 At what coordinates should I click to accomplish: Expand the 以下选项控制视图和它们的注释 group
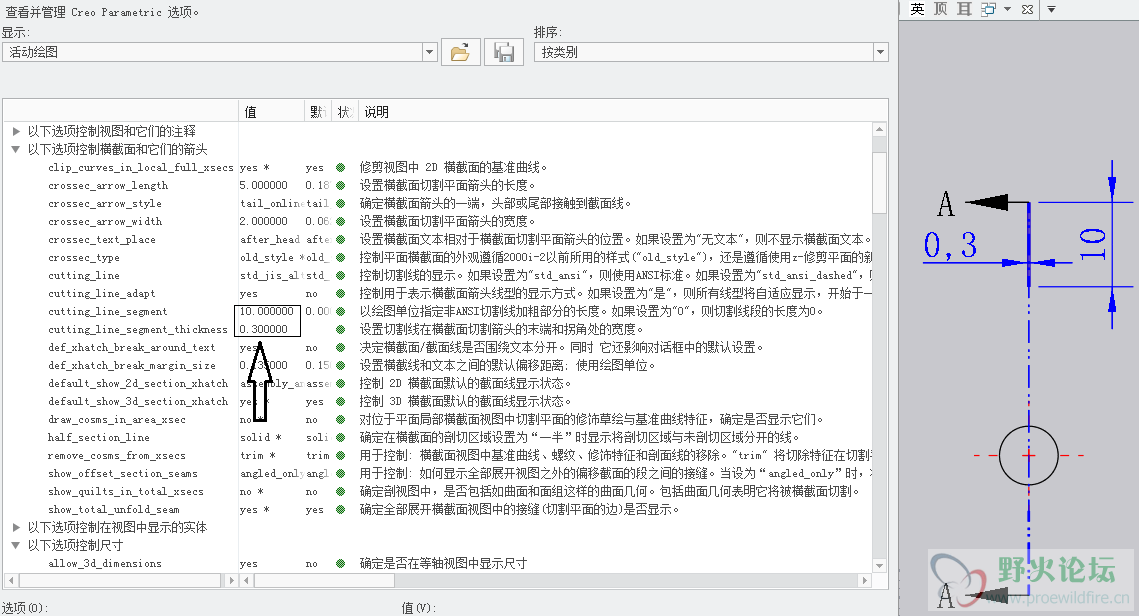tap(16, 131)
